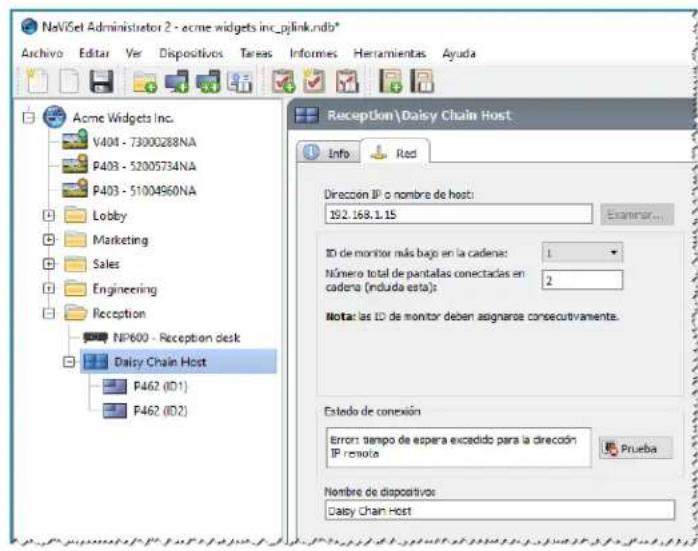
Task: Open the Editar menu
Action: click(94, 53)
